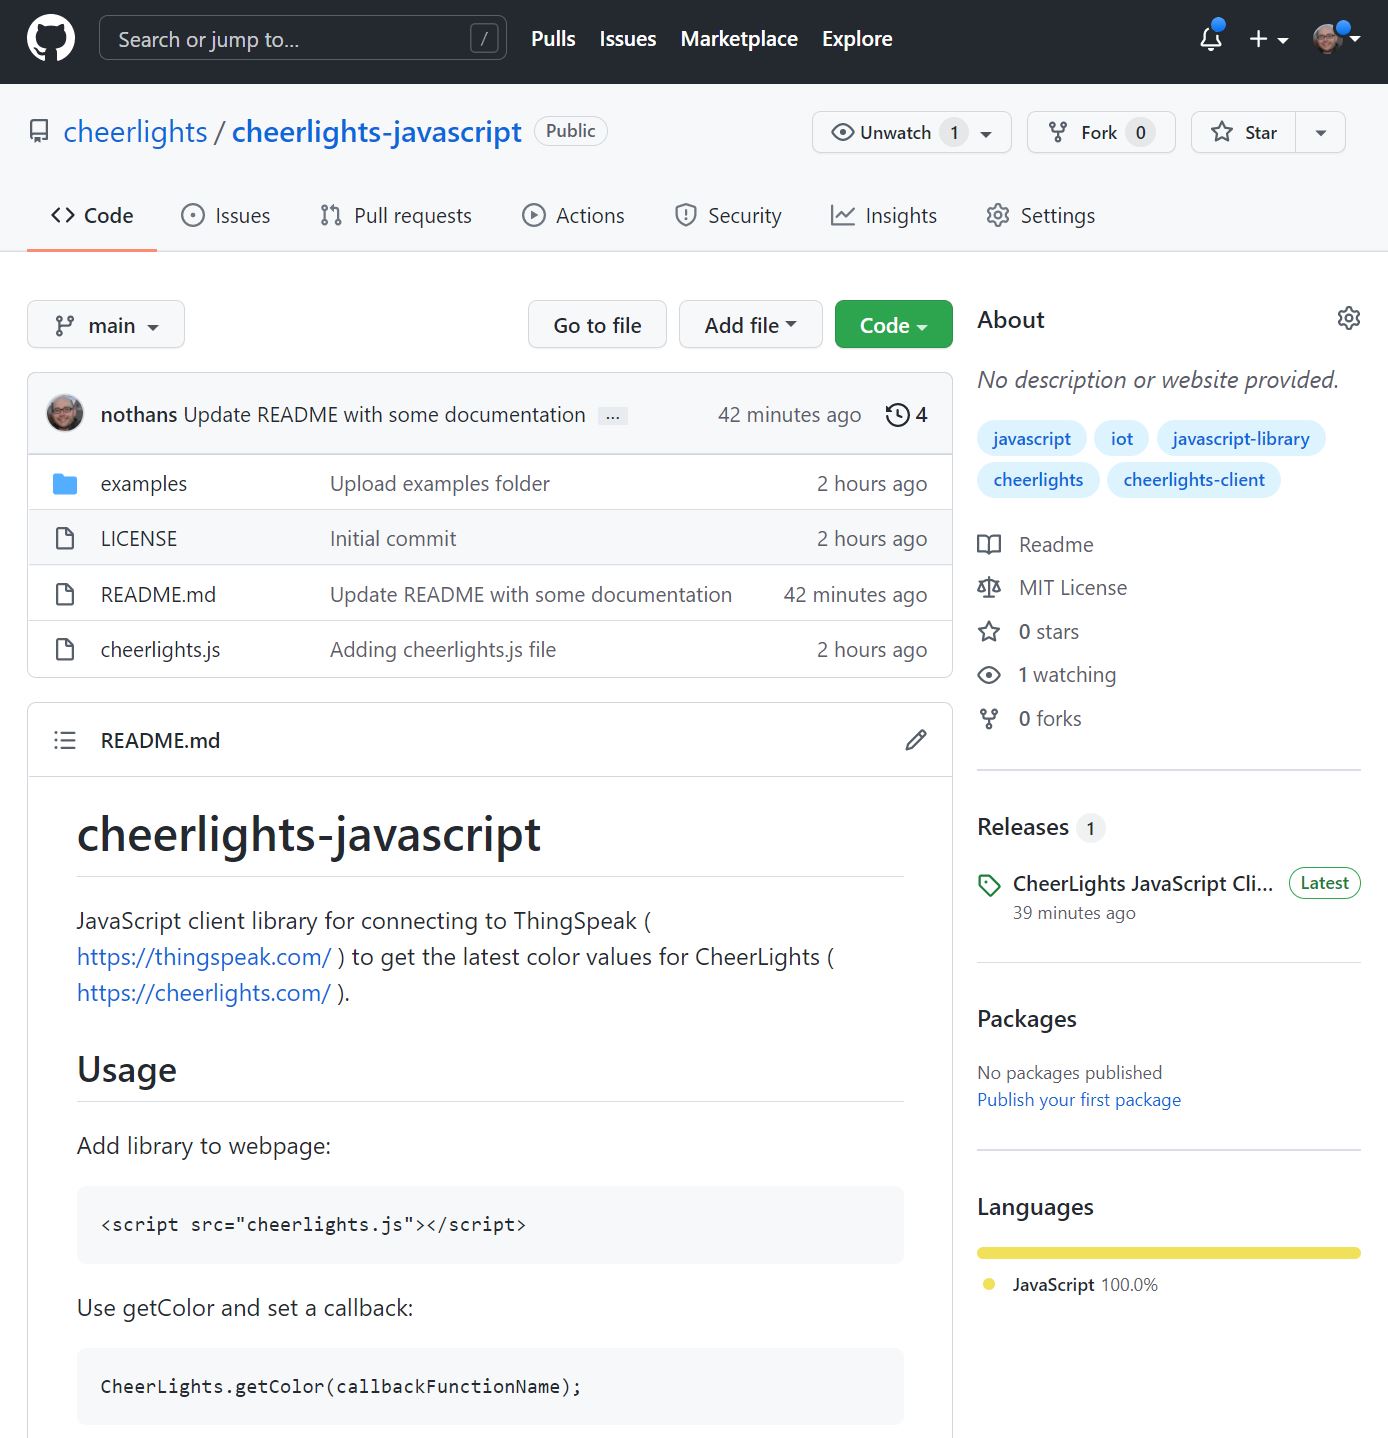The height and width of the screenshot is (1438, 1388).
Task: Switch to the Code tab
Action: point(92,215)
